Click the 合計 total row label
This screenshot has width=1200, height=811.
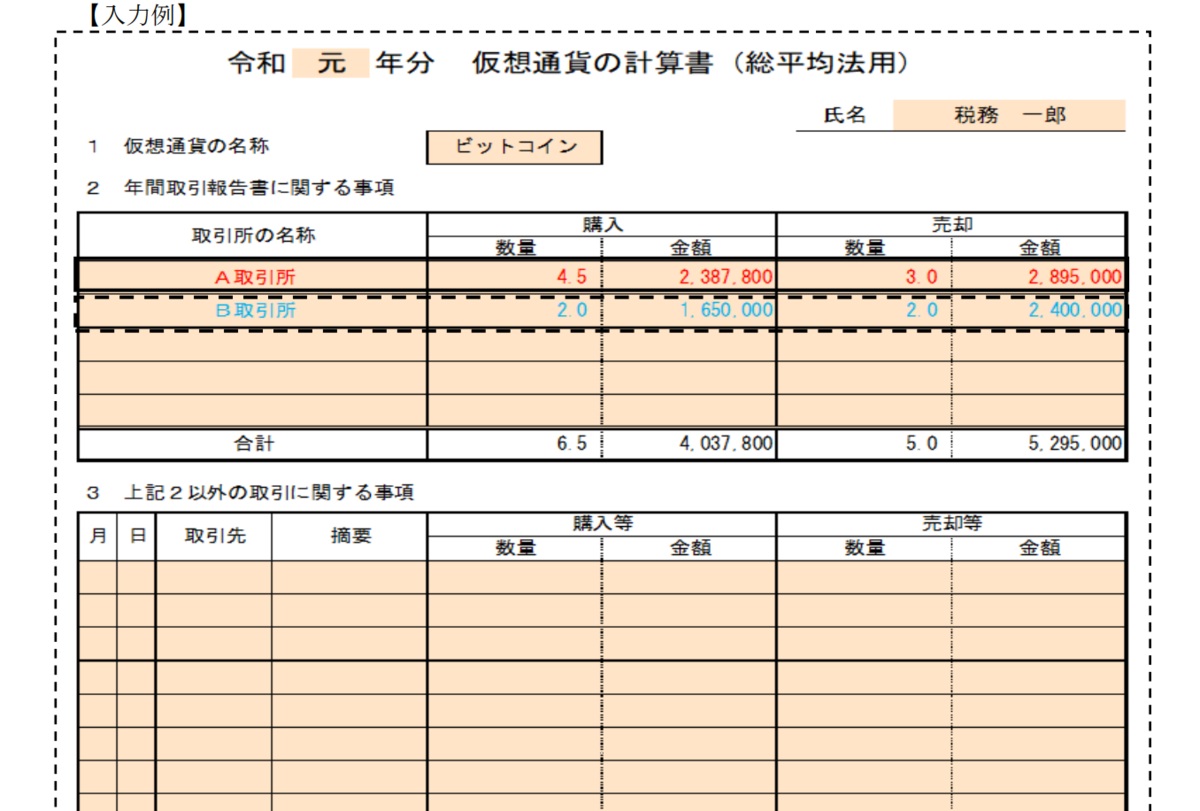(x=252, y=443)
